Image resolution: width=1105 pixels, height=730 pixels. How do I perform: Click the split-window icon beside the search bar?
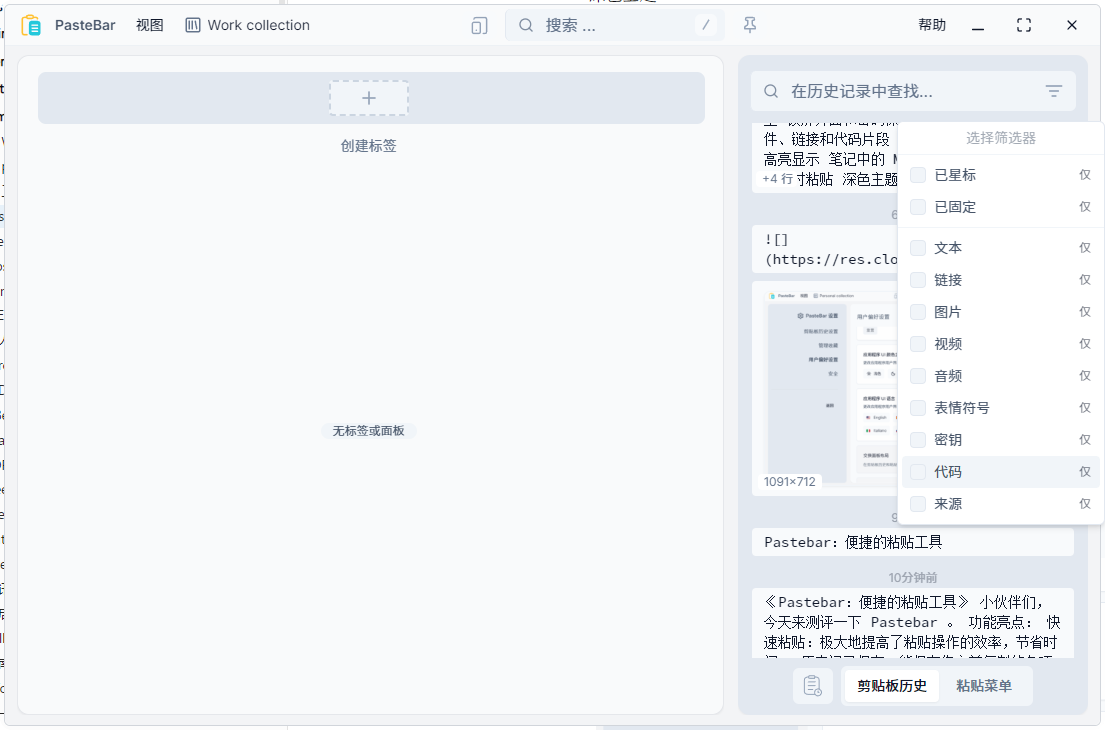(x=478, y=25)
